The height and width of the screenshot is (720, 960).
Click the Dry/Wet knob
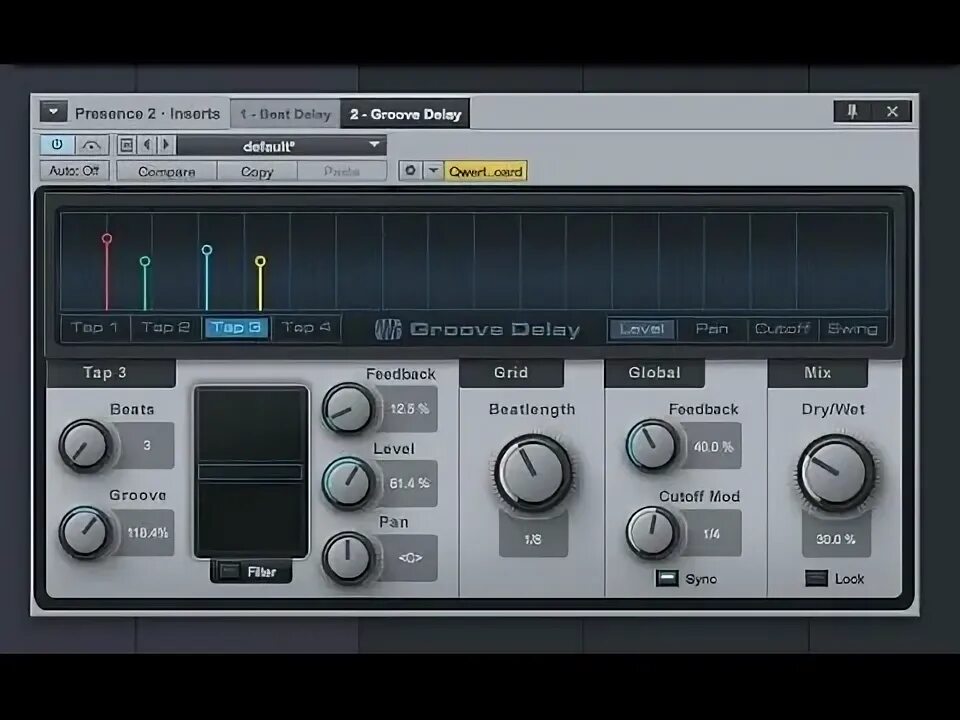tap(836, 472)
